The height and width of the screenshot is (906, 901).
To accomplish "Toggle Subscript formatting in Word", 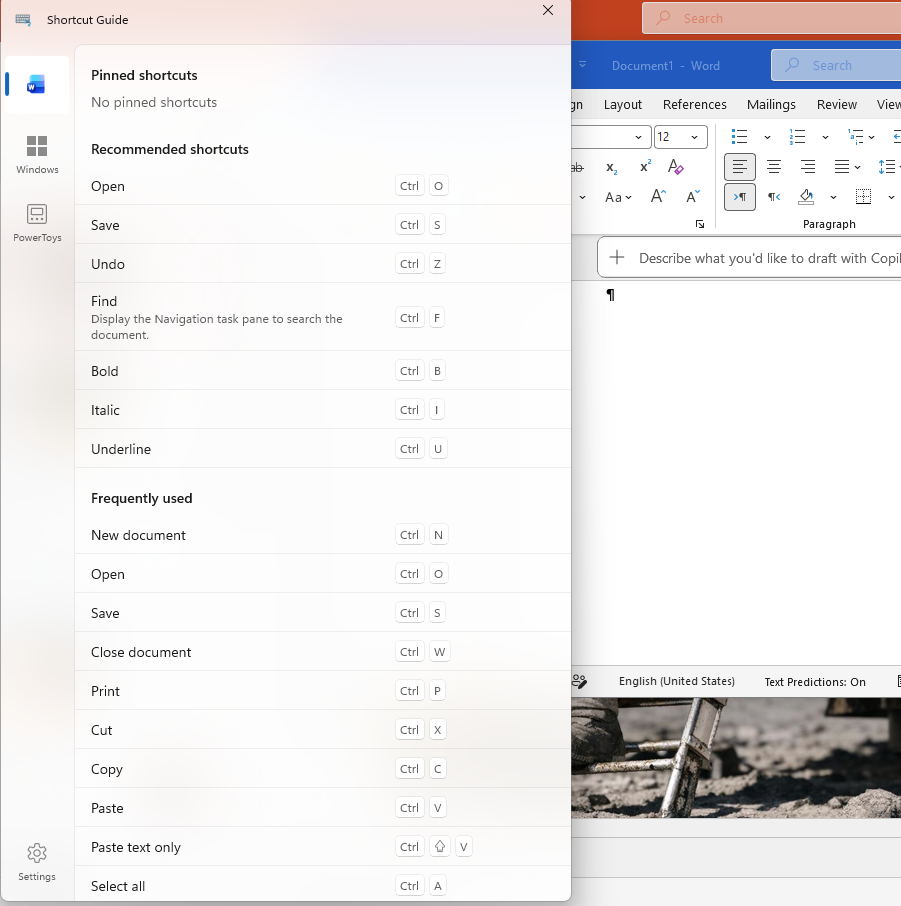I will pos(611,168).
